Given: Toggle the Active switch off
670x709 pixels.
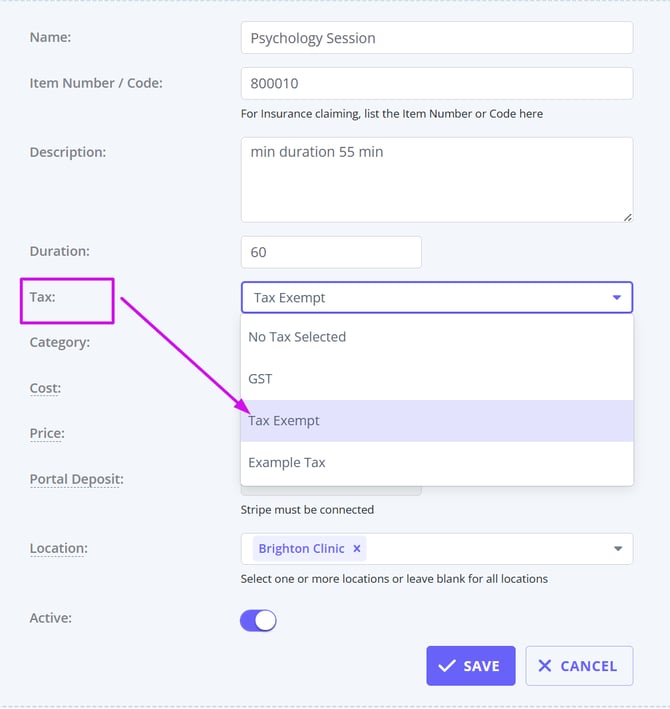Looking at the screenshot, I should pos(258,621).
